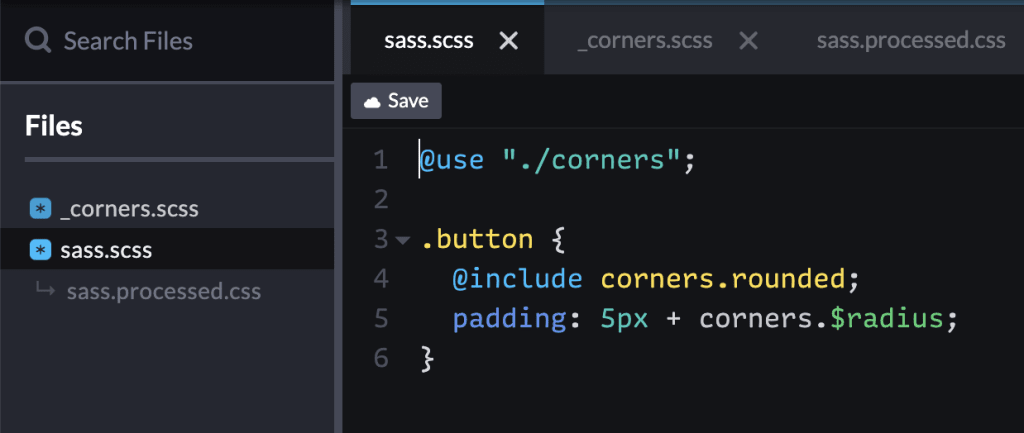The image size is (1024, 433).
Task: Place cursor on "./corners" string
Action: pos(593,161)
